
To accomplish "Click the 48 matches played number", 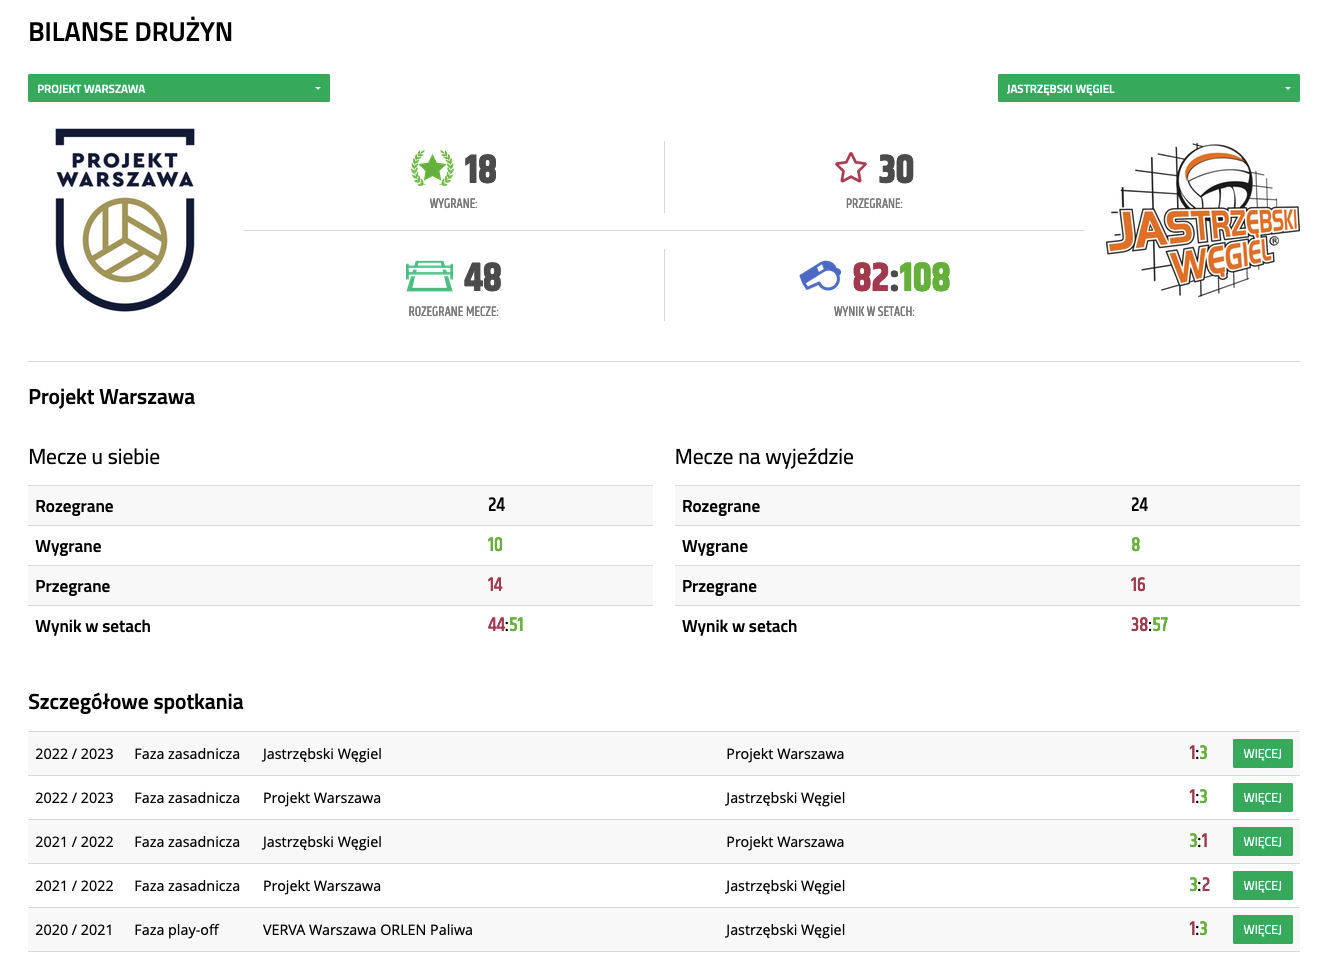I will (482, 277).
